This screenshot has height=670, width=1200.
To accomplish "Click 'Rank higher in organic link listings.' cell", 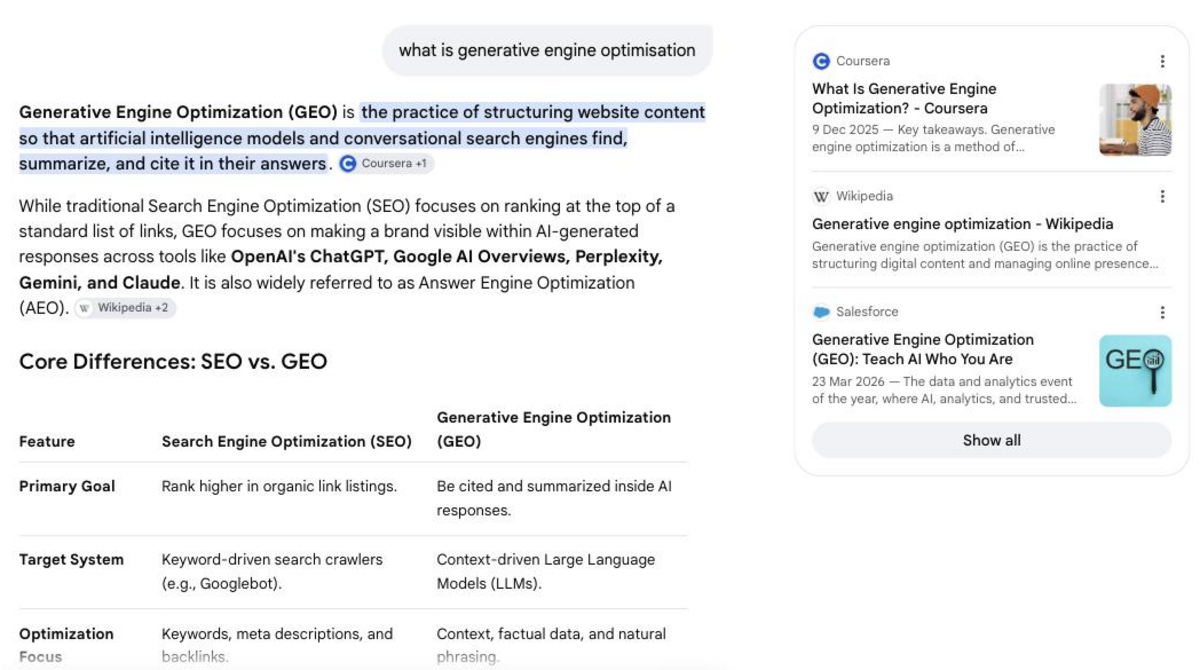I will coord(279,486).
